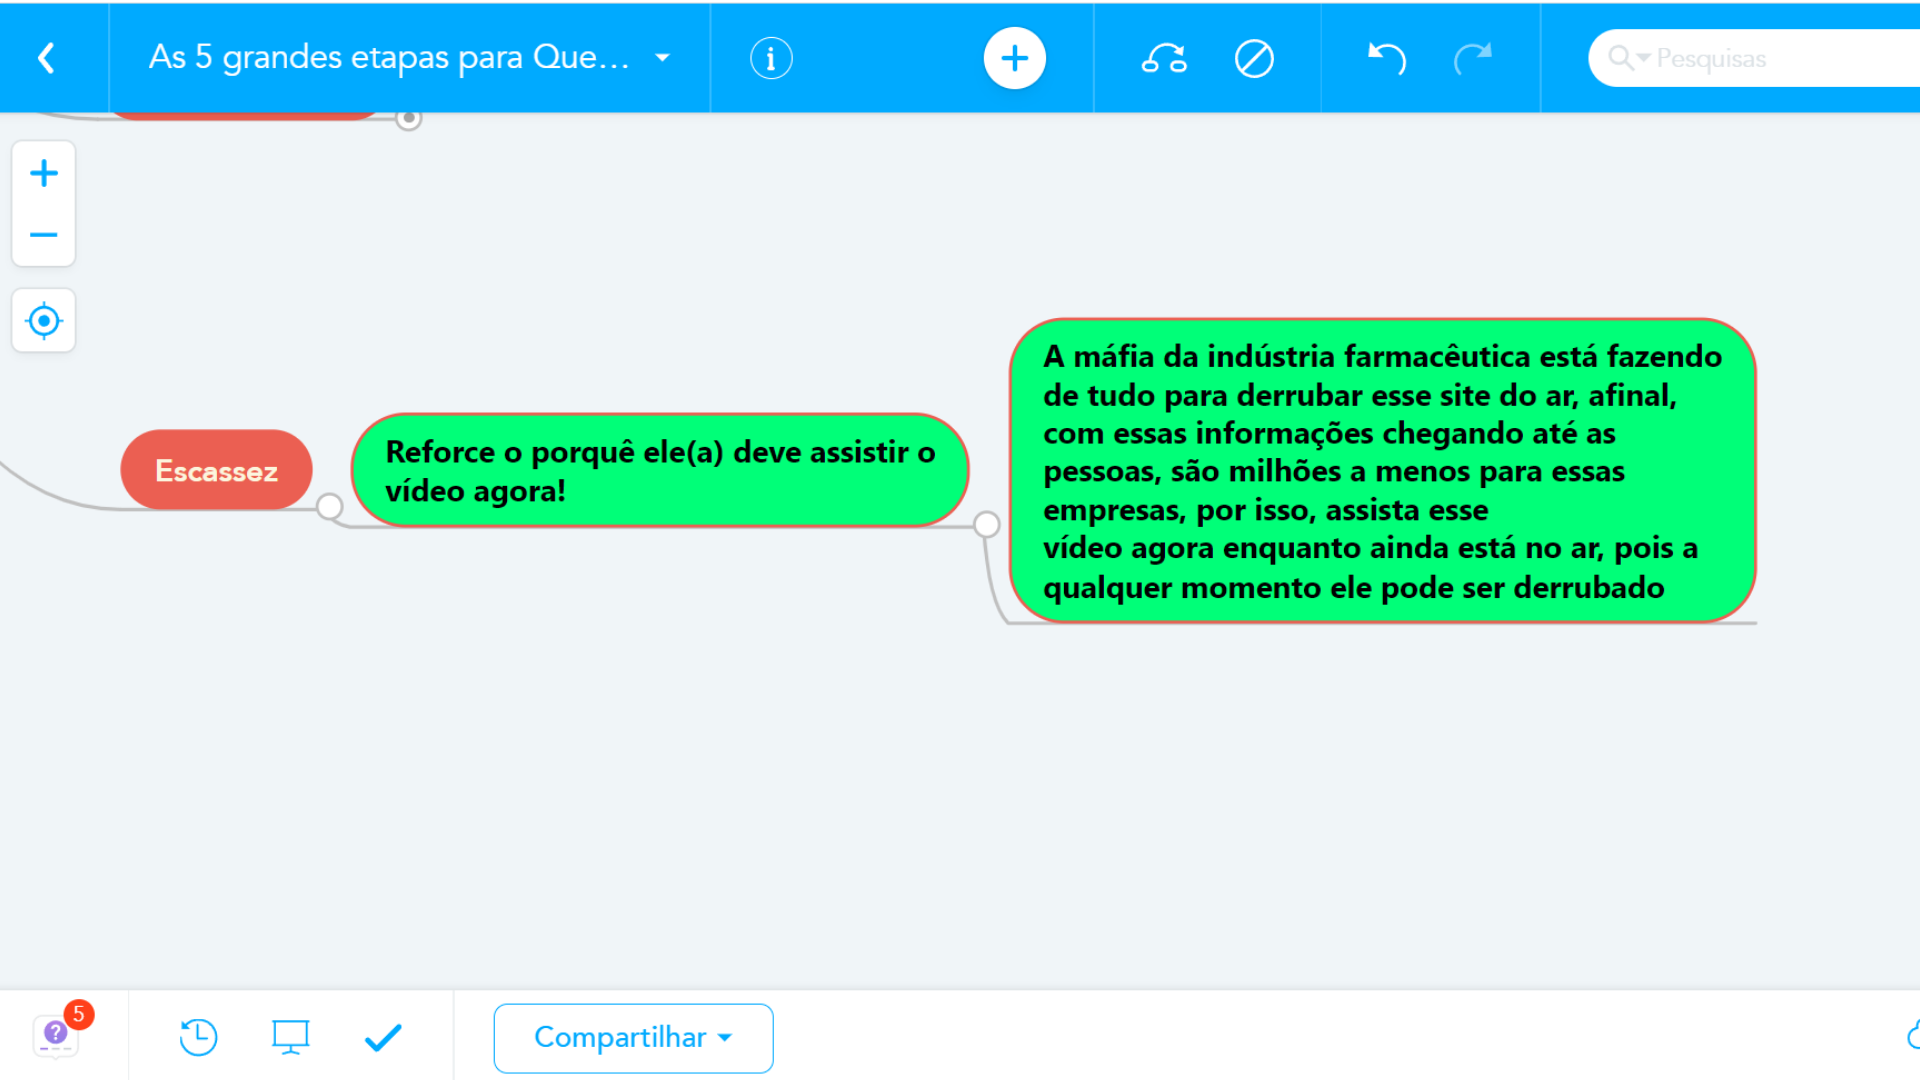Click the crossed-circle icon
This screenshot has height=1080, width=1920.
[x=1254, y=58]
